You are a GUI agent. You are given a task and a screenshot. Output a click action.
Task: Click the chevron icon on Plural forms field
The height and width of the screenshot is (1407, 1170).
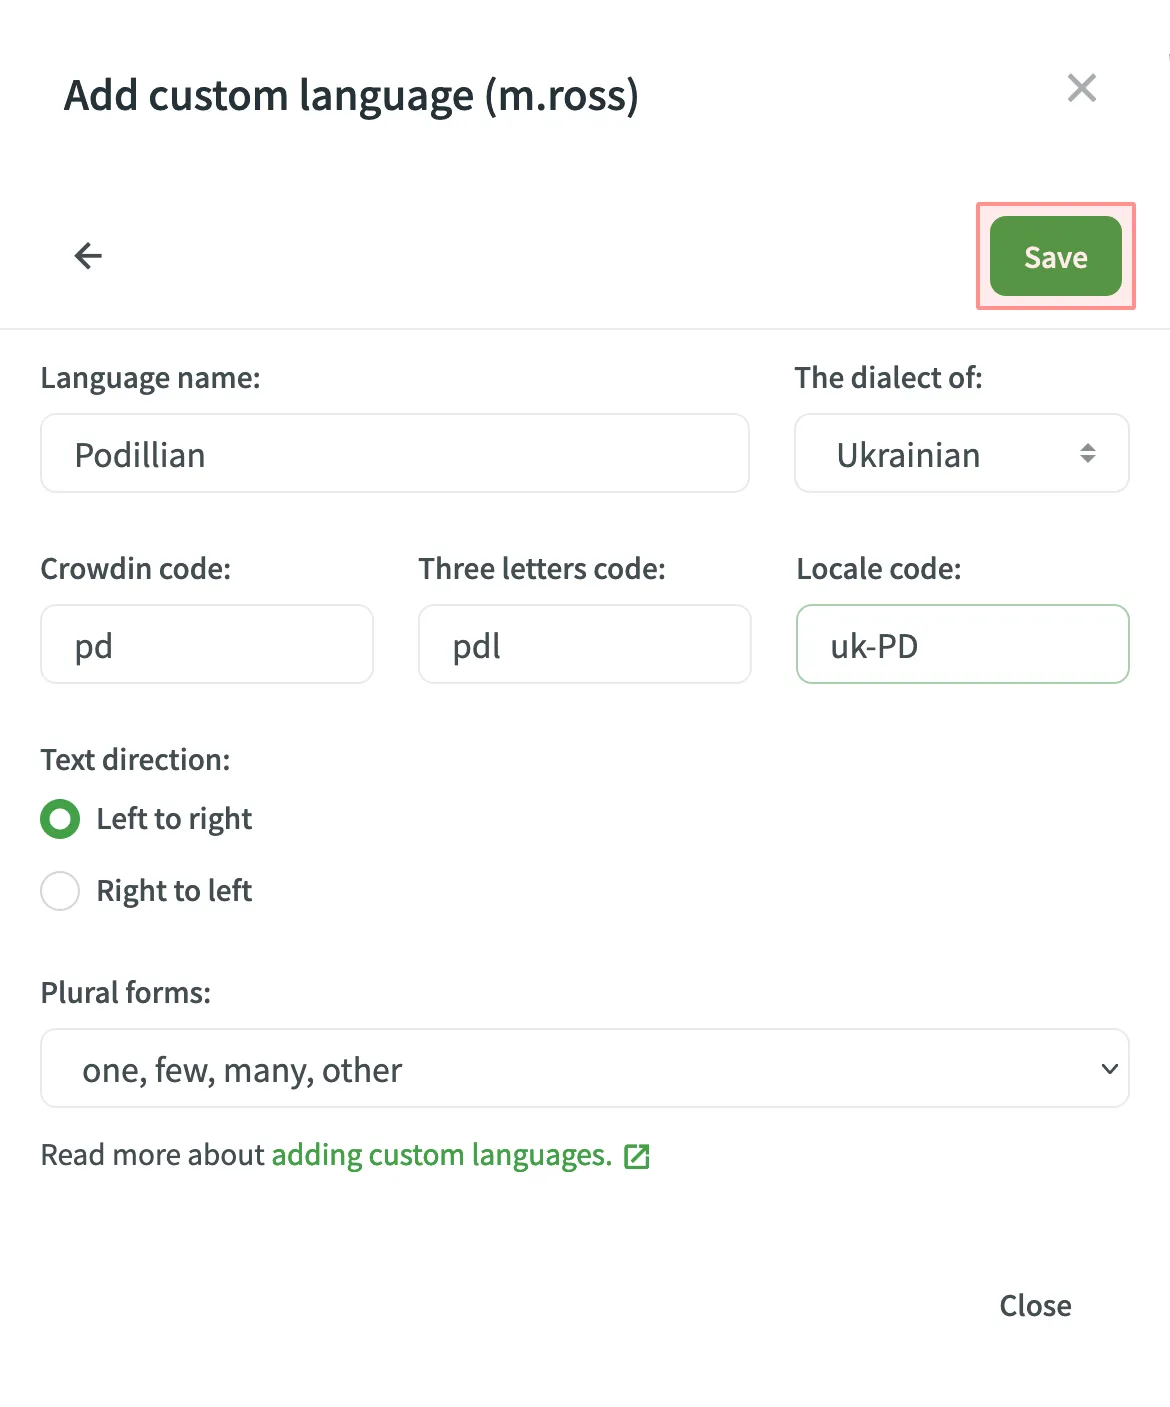pos(1109,1068)
